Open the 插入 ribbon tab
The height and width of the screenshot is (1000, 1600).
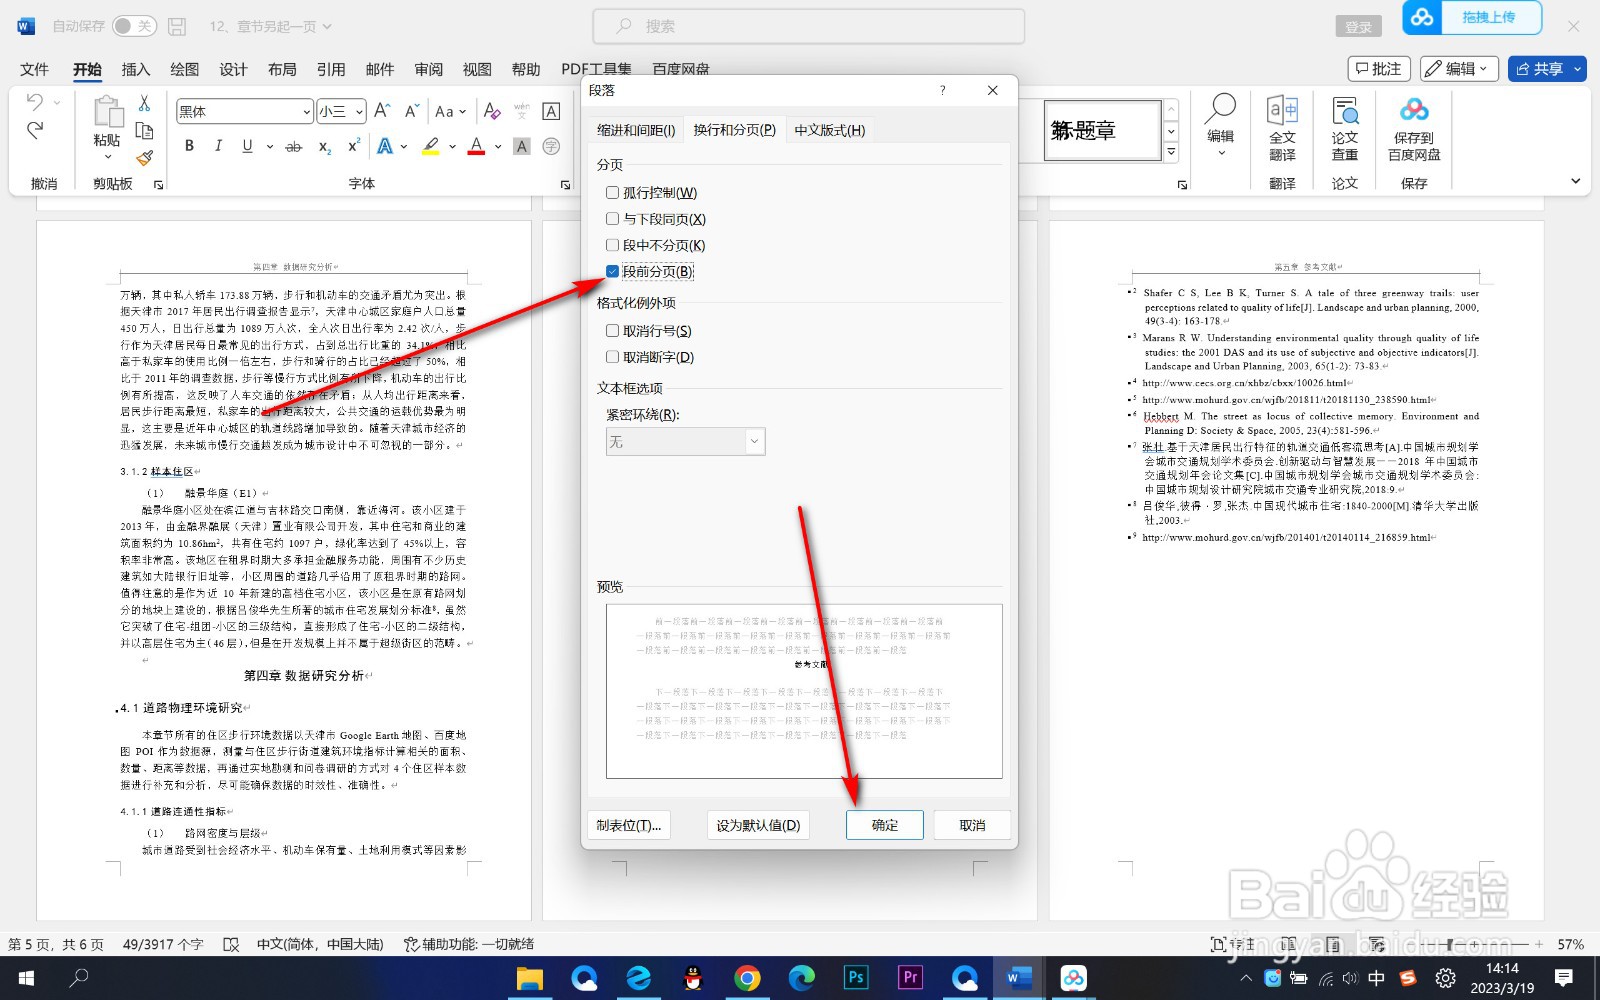click(135, 69)
